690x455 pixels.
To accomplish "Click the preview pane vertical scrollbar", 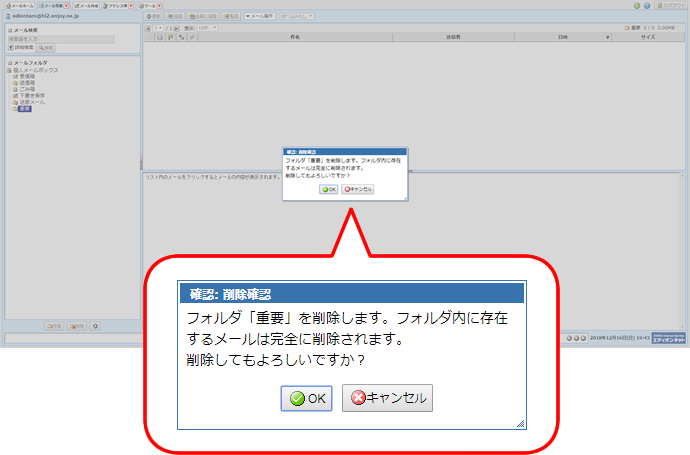I will [x=683, y=251].
